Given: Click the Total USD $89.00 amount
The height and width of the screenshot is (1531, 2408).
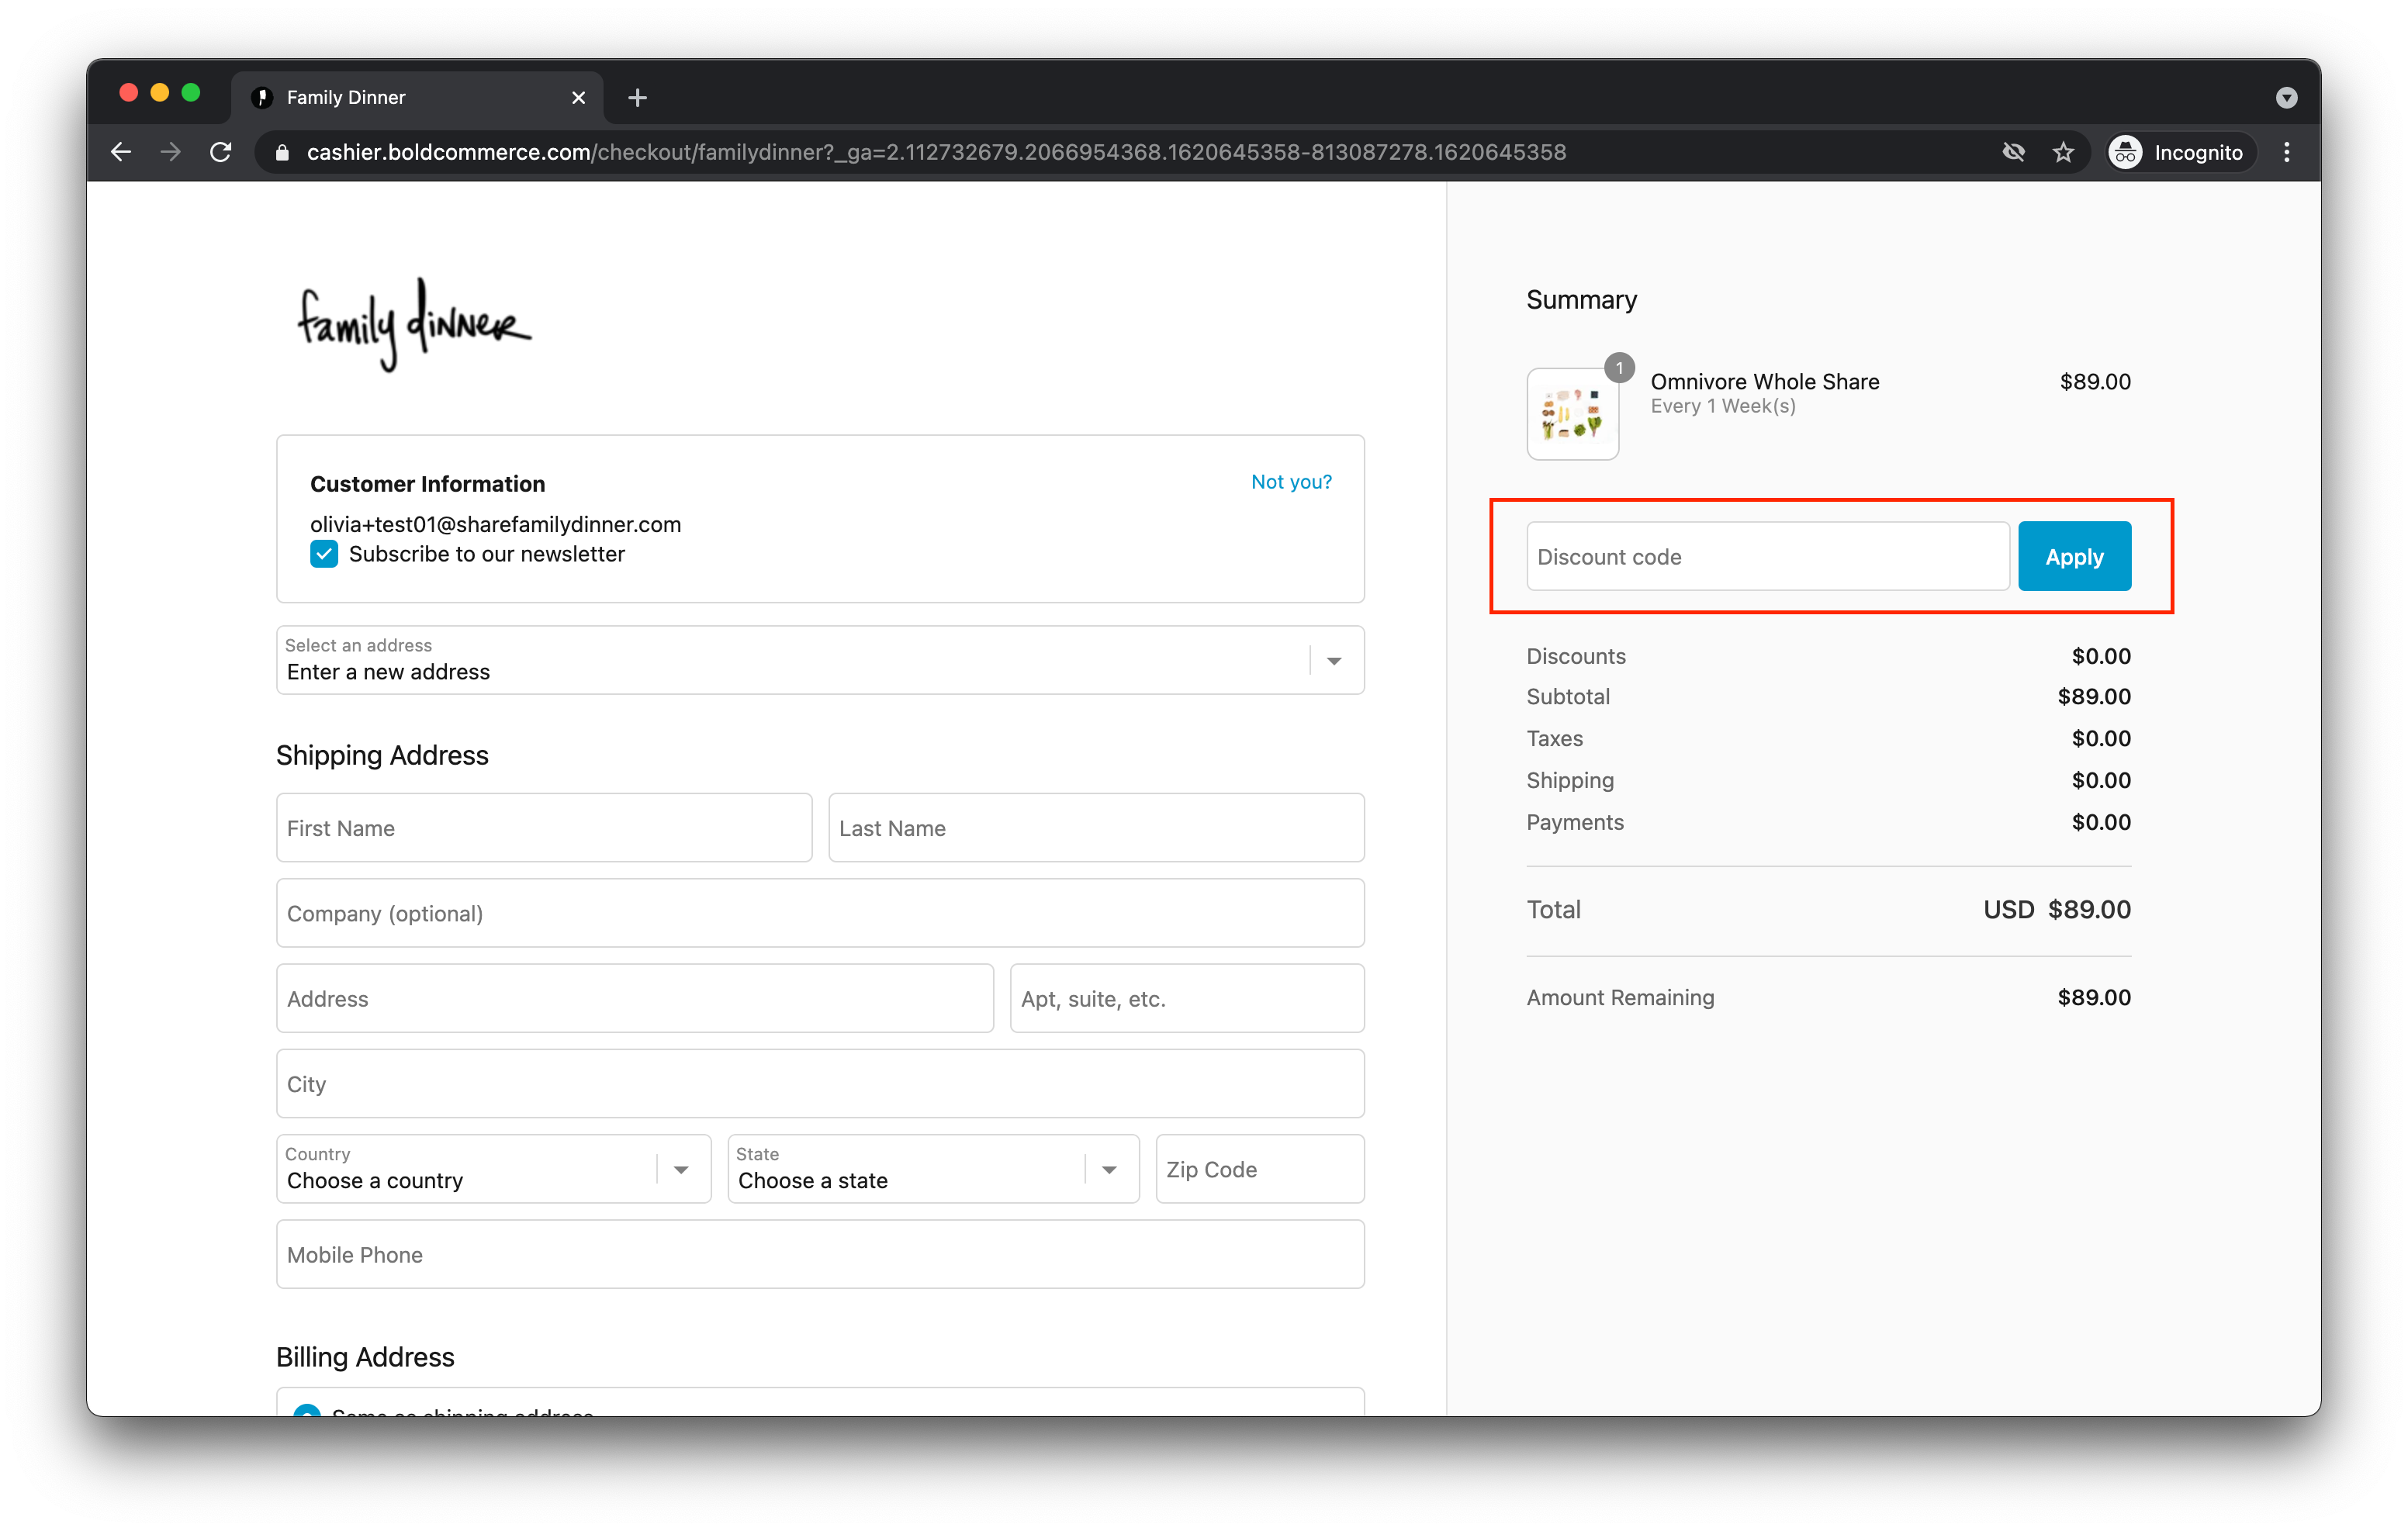Looking at the screenshot, I should 2057,909.
